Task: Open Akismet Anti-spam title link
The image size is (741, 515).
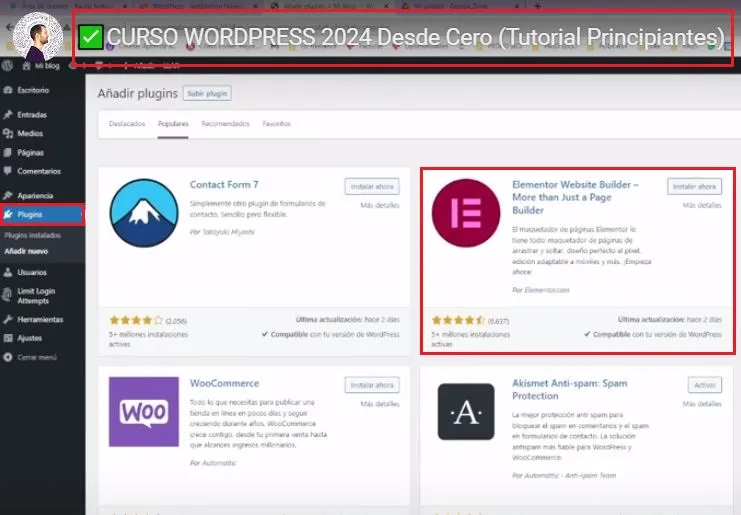Action: 569,389
